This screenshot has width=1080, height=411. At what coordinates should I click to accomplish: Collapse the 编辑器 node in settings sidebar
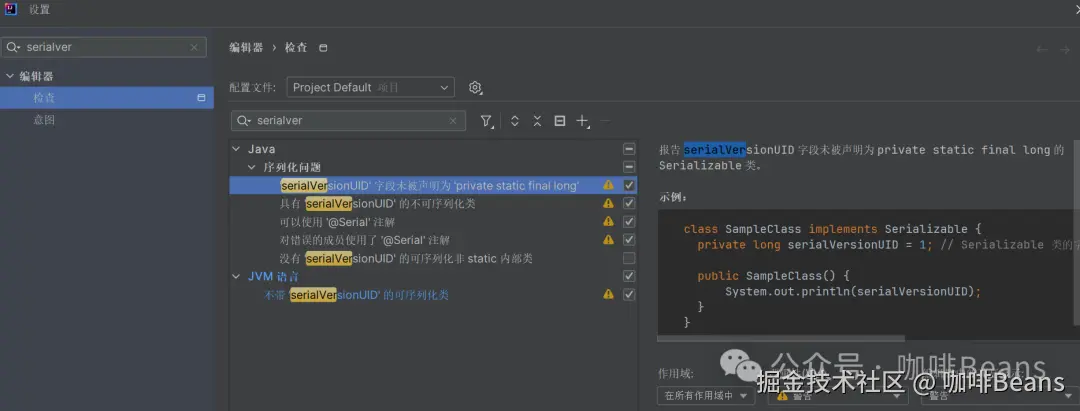click(10, 76)
